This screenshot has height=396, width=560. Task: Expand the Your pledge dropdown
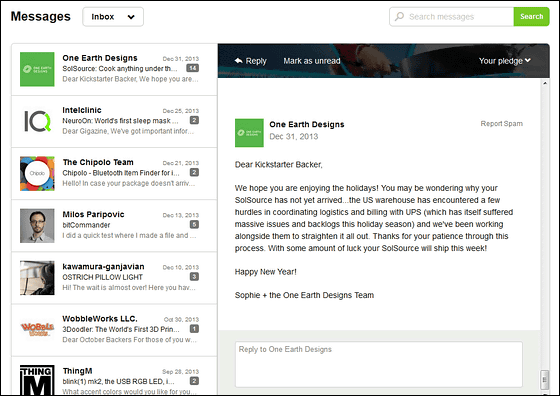pos(505,61)
